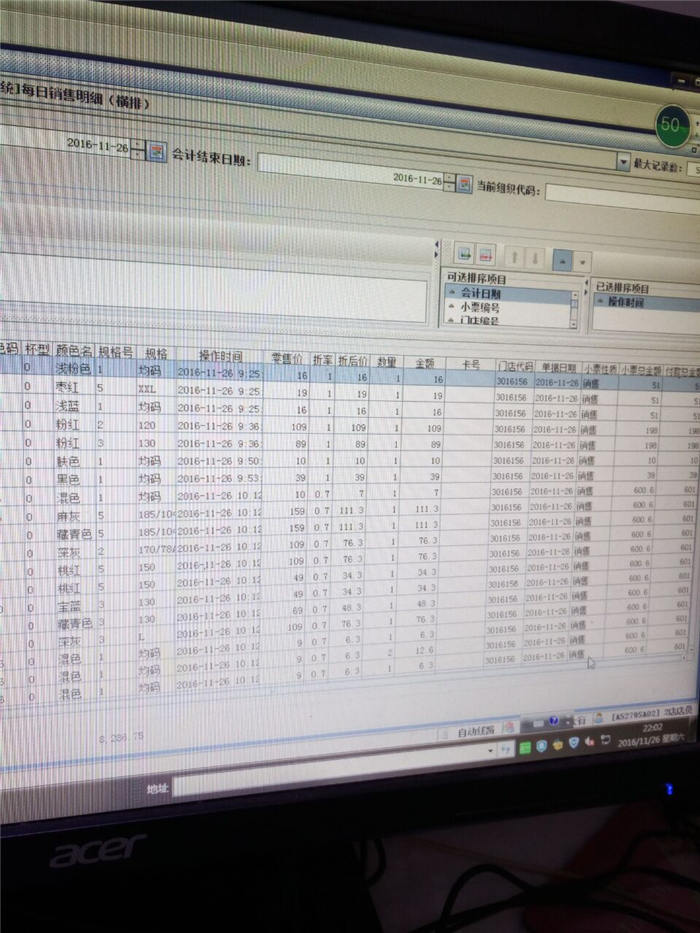Click the 零售价 column header
Viewport: 700px width, 933px height.
tap(287, 357)
